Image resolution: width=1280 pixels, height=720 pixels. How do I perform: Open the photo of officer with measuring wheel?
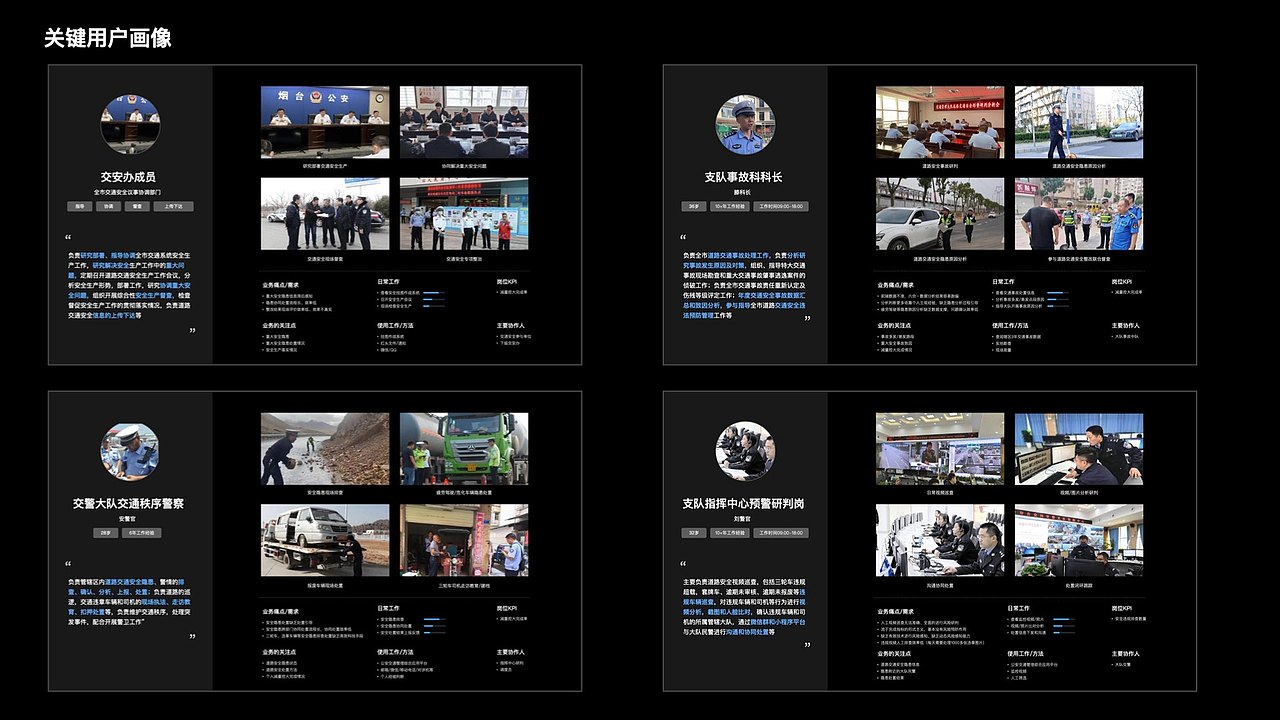coord(1079,122)
